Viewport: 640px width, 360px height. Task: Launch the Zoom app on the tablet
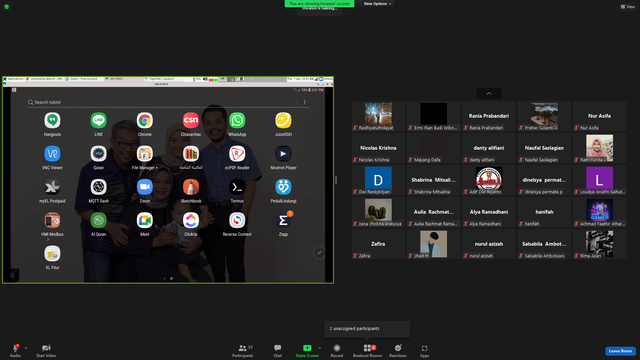[x=144, y=187]
